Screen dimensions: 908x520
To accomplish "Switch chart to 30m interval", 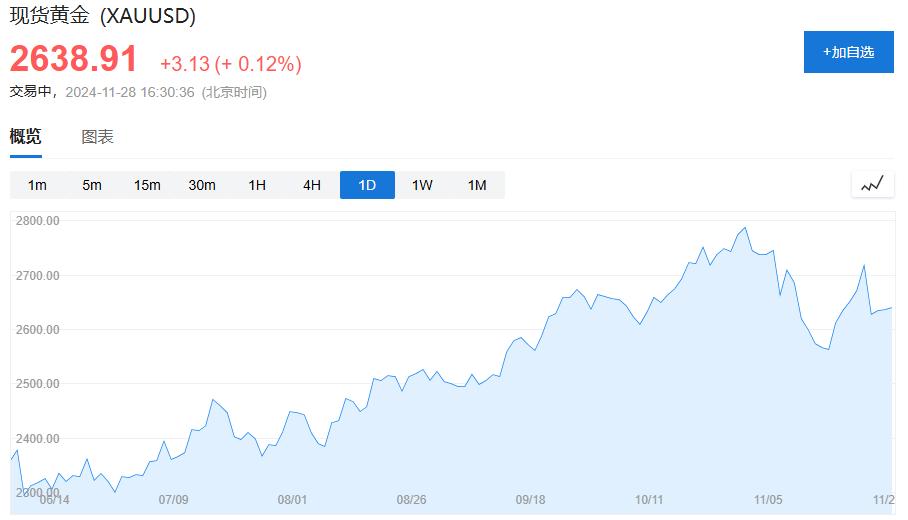I will point(202,185).
